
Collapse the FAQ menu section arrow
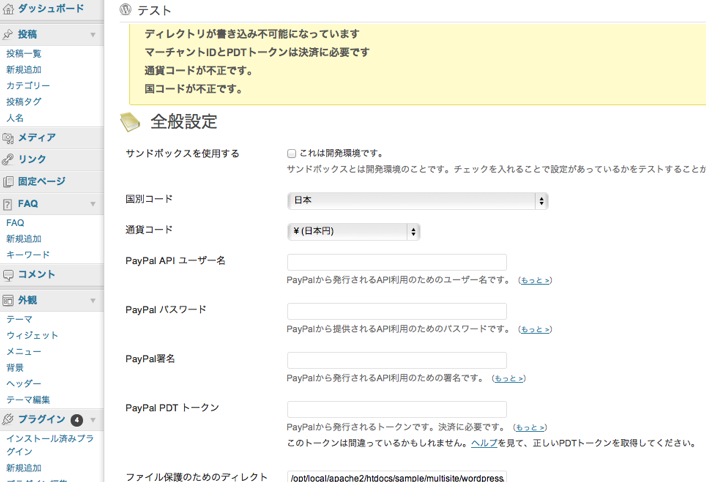pyautogui.click(x=93, y=204)
